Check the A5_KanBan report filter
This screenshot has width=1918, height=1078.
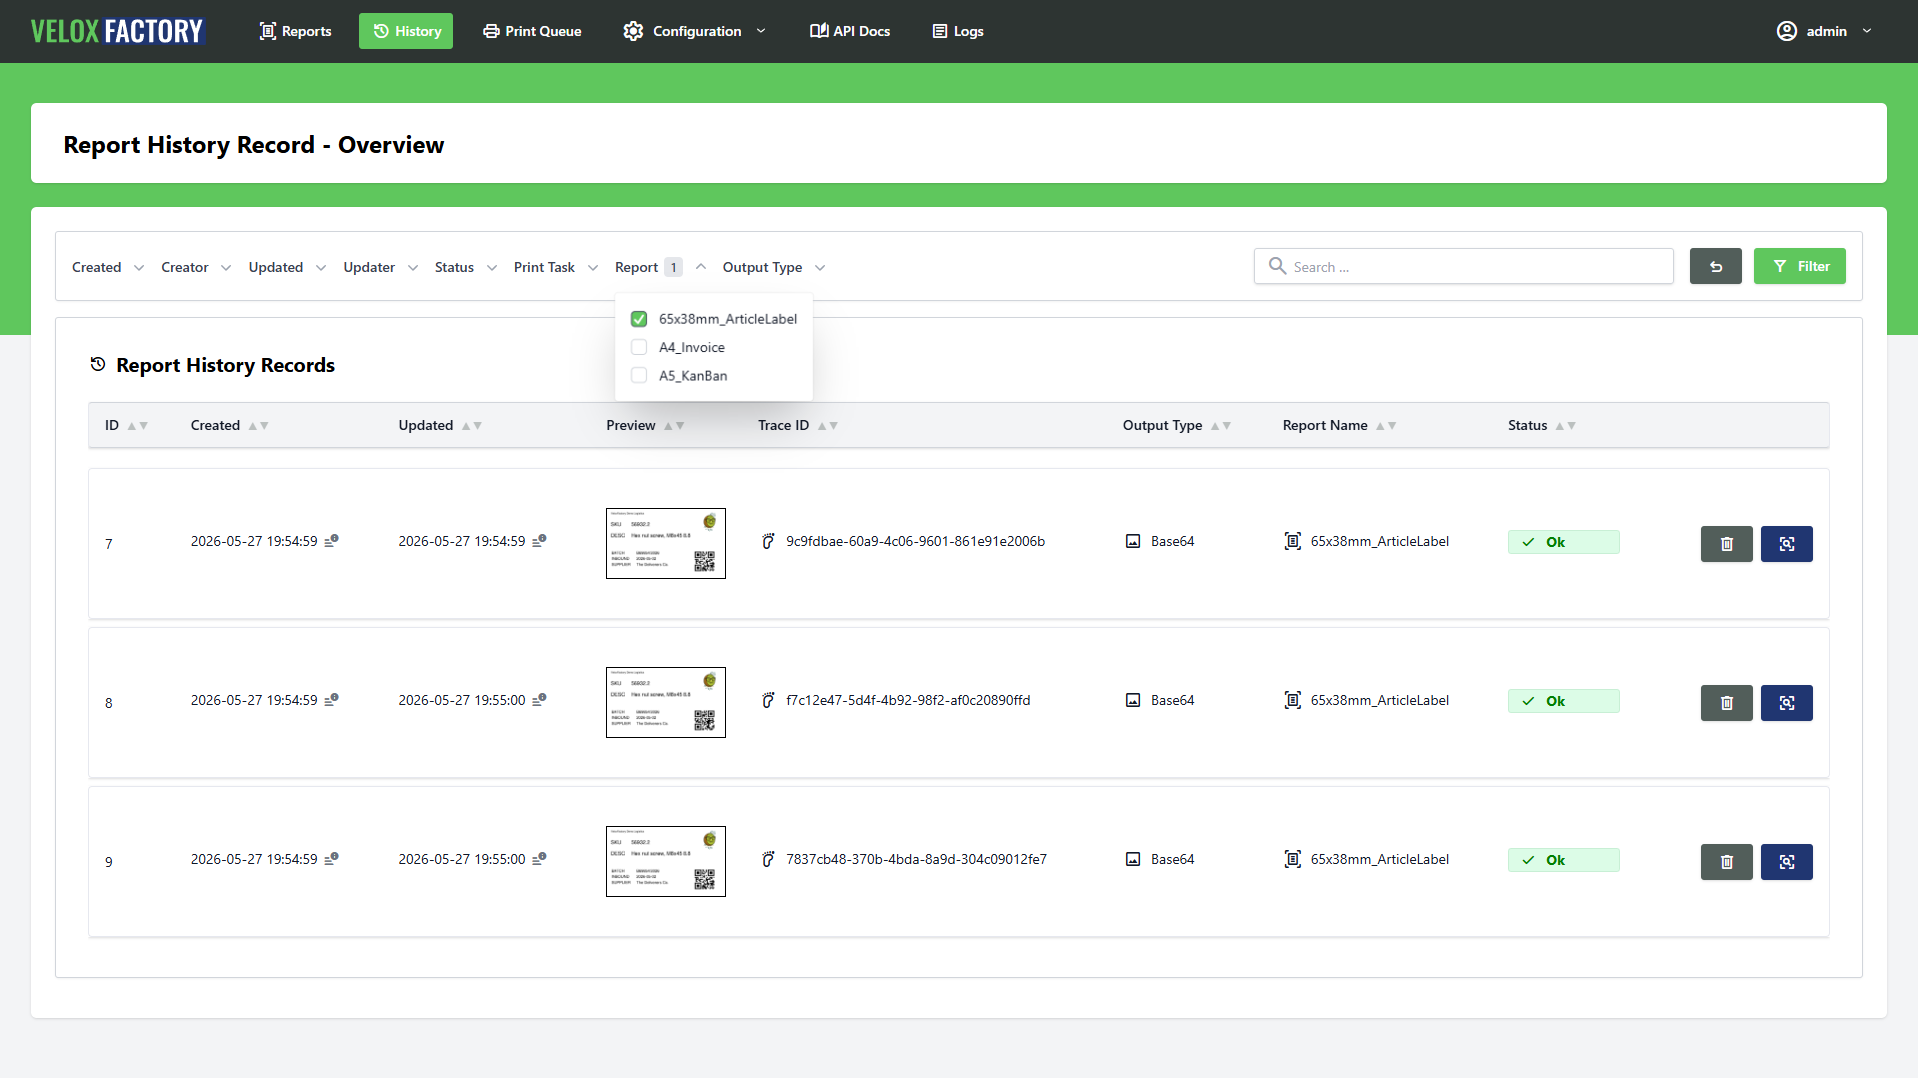pos(639,376)
